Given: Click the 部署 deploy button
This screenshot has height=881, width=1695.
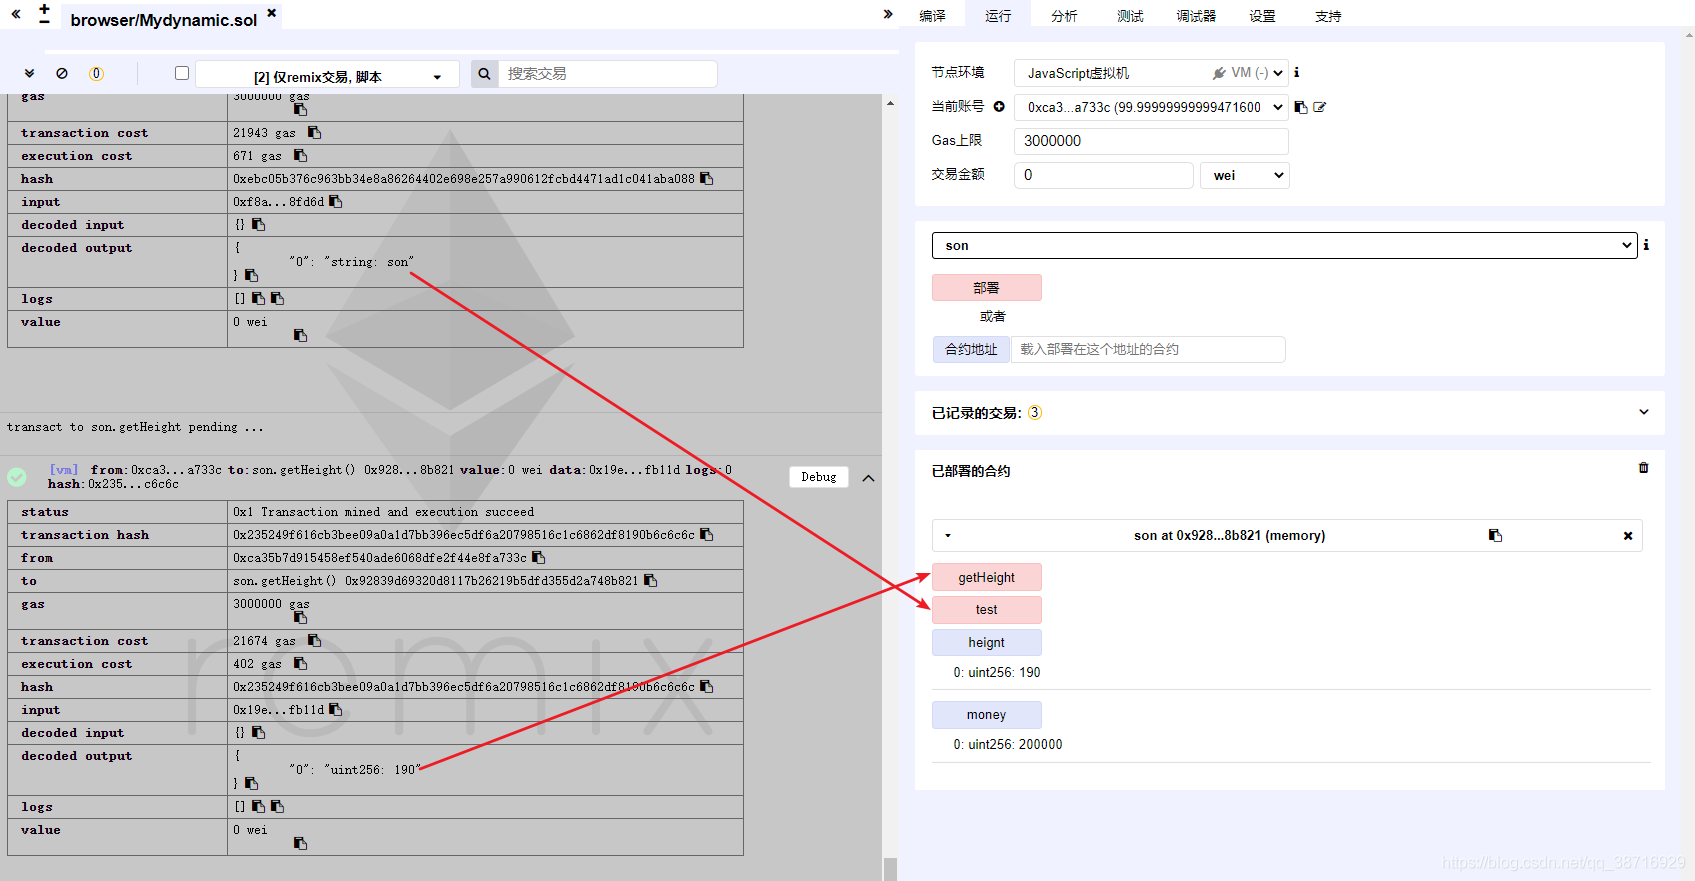Looking at the screenshot, I should [987, 287].
